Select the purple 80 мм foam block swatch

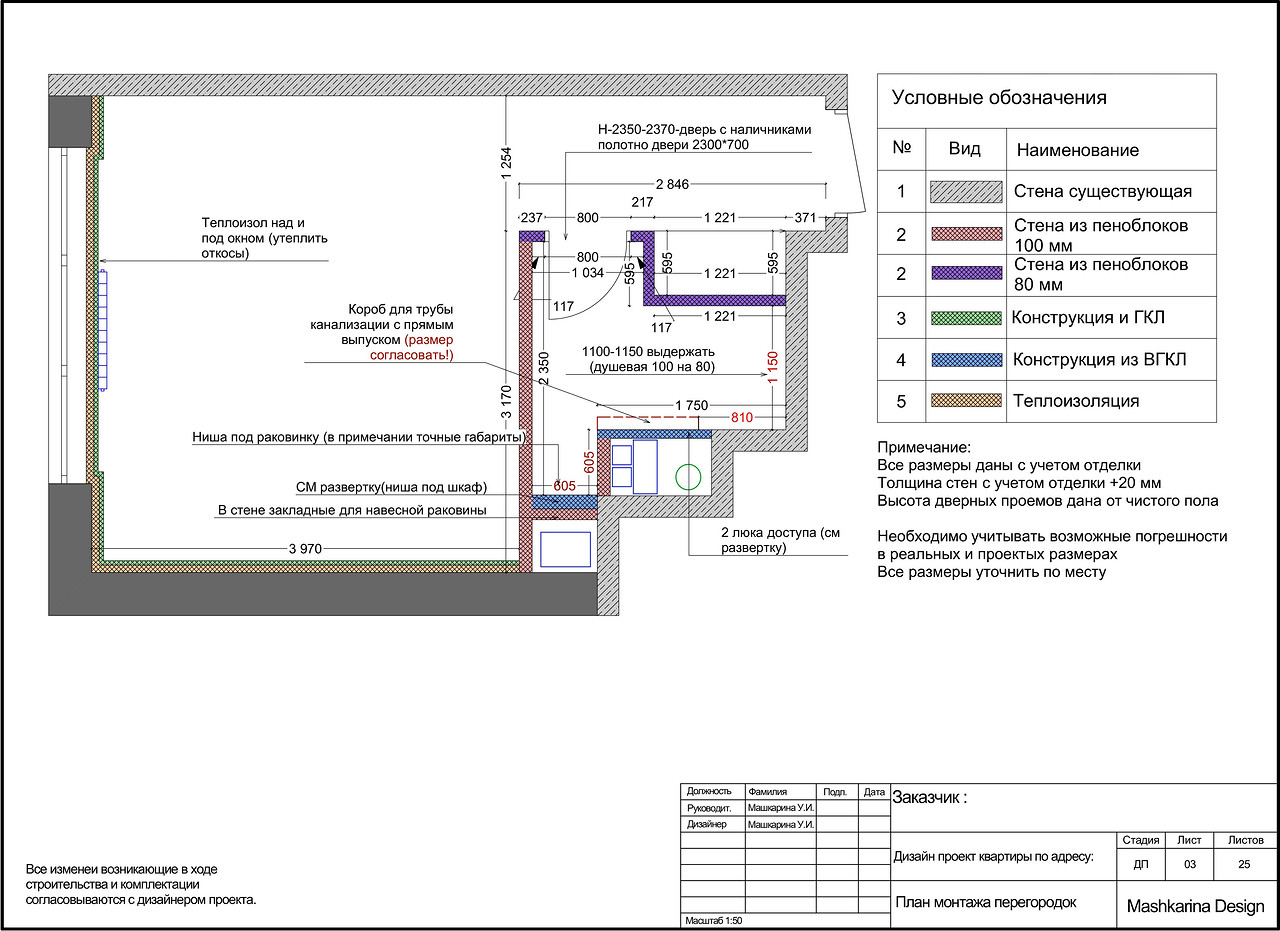tap(965, 275)
